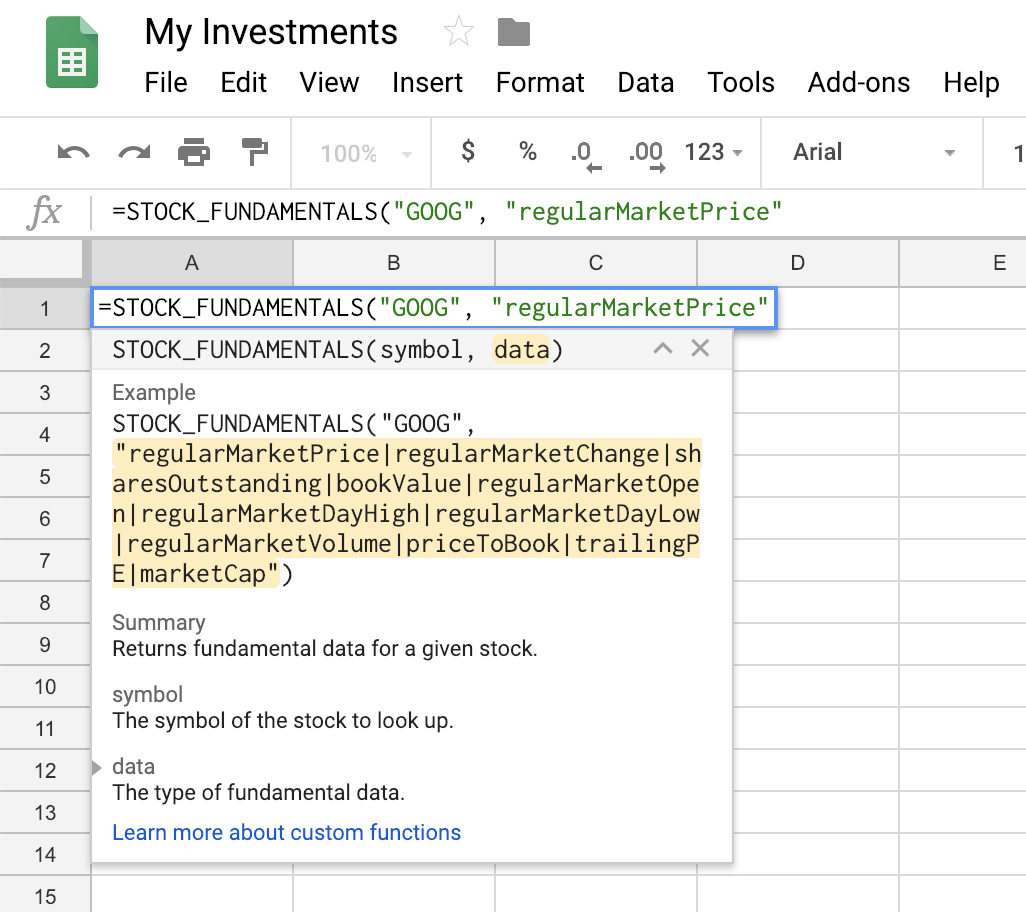Select row 15 header

pyautogui.click(x=44, y=896)
